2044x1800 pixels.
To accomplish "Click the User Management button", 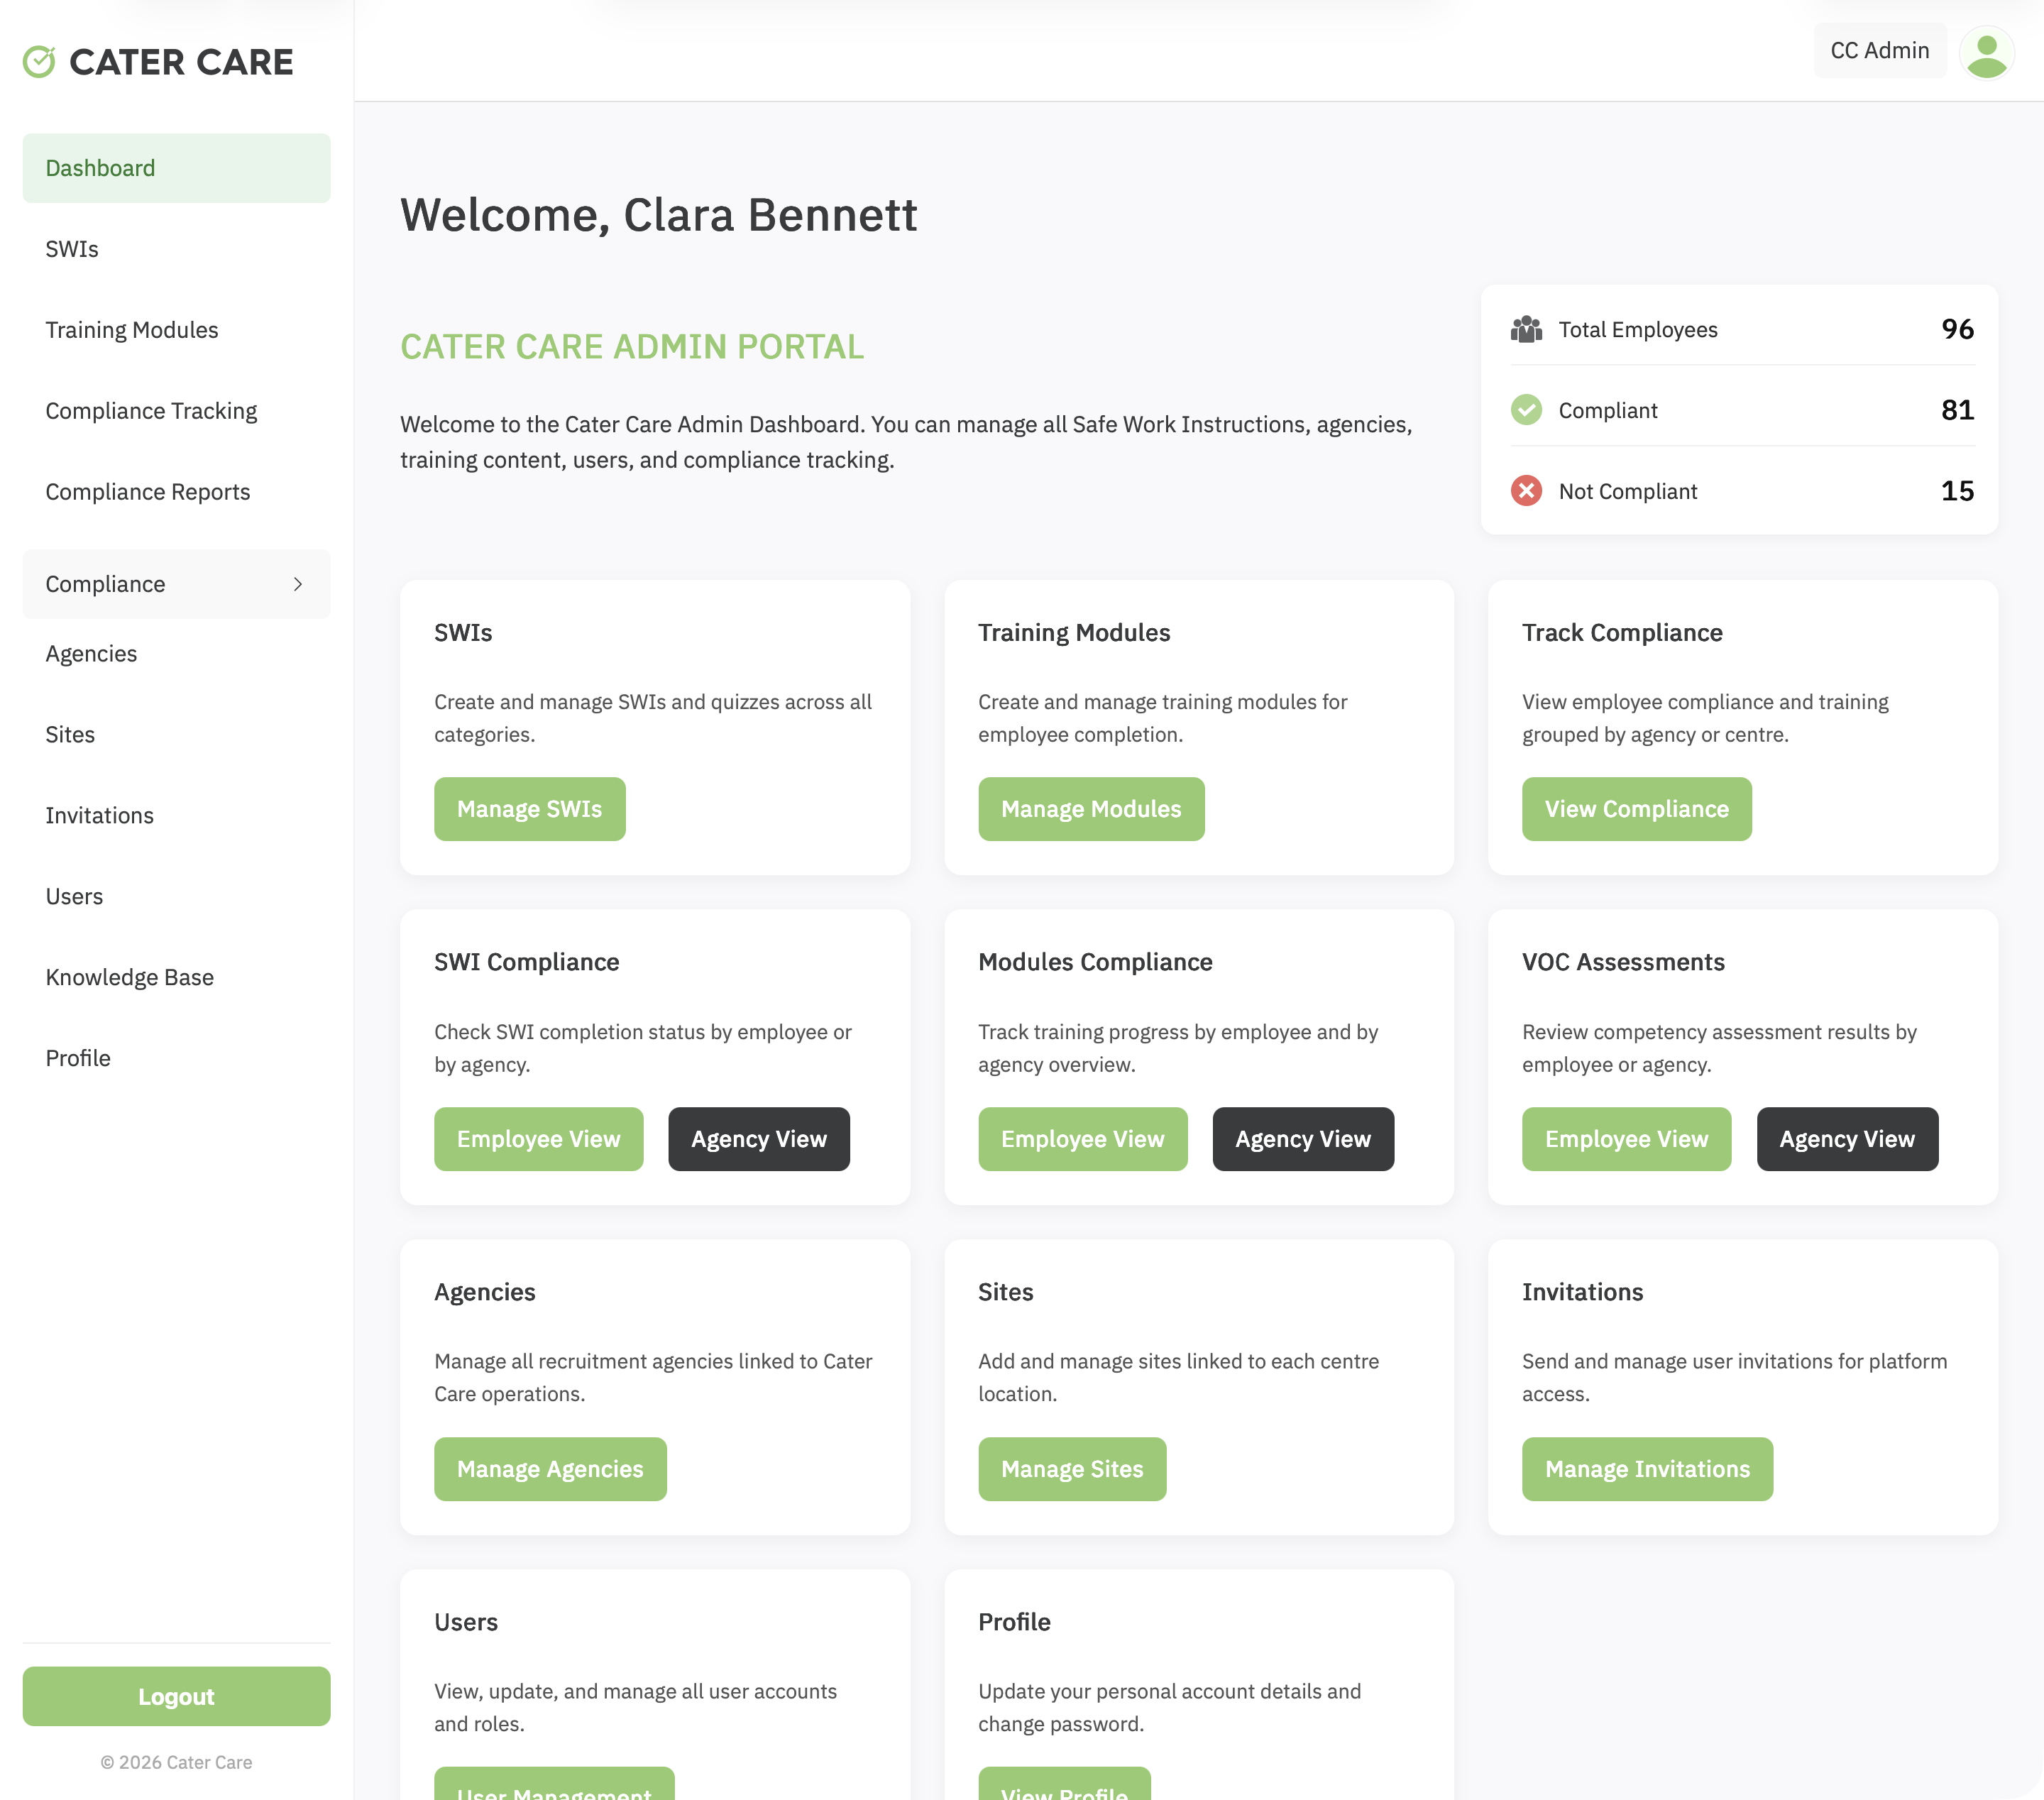I will [554, 1784].
